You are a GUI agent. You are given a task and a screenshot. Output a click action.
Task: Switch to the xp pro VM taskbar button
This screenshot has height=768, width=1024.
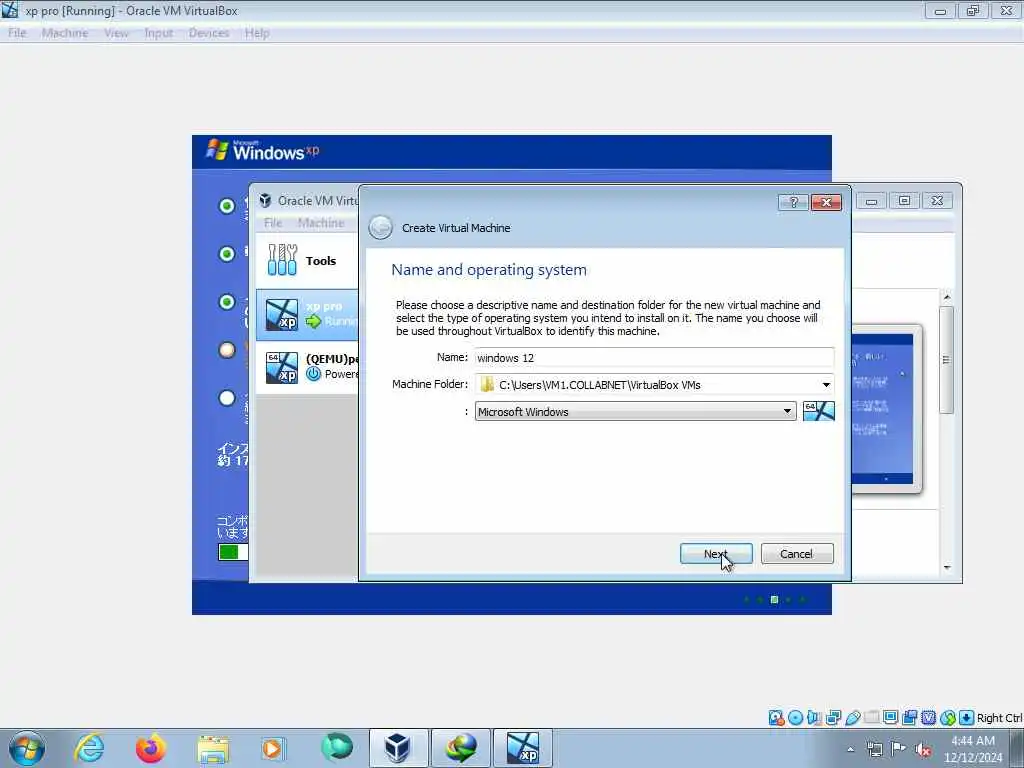(x=522, y=748)
